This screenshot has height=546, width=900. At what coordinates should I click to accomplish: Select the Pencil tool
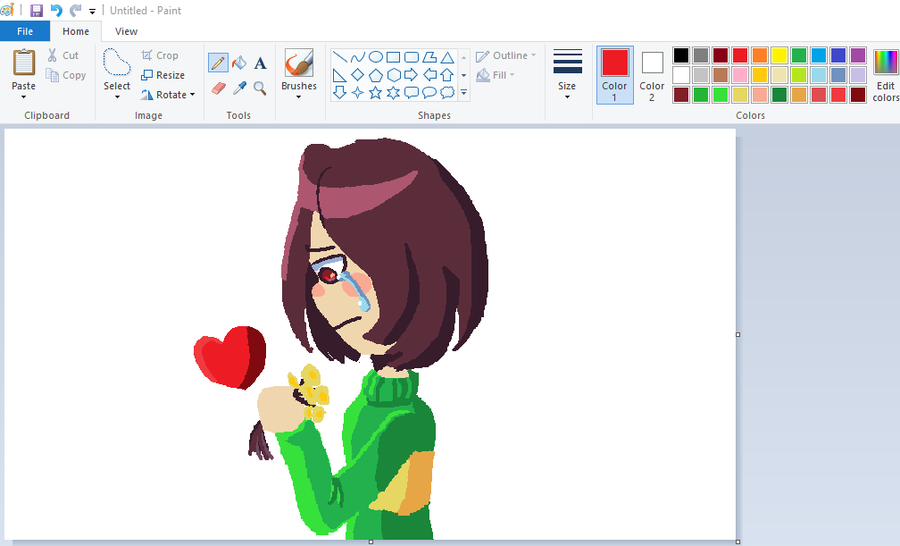218,63
